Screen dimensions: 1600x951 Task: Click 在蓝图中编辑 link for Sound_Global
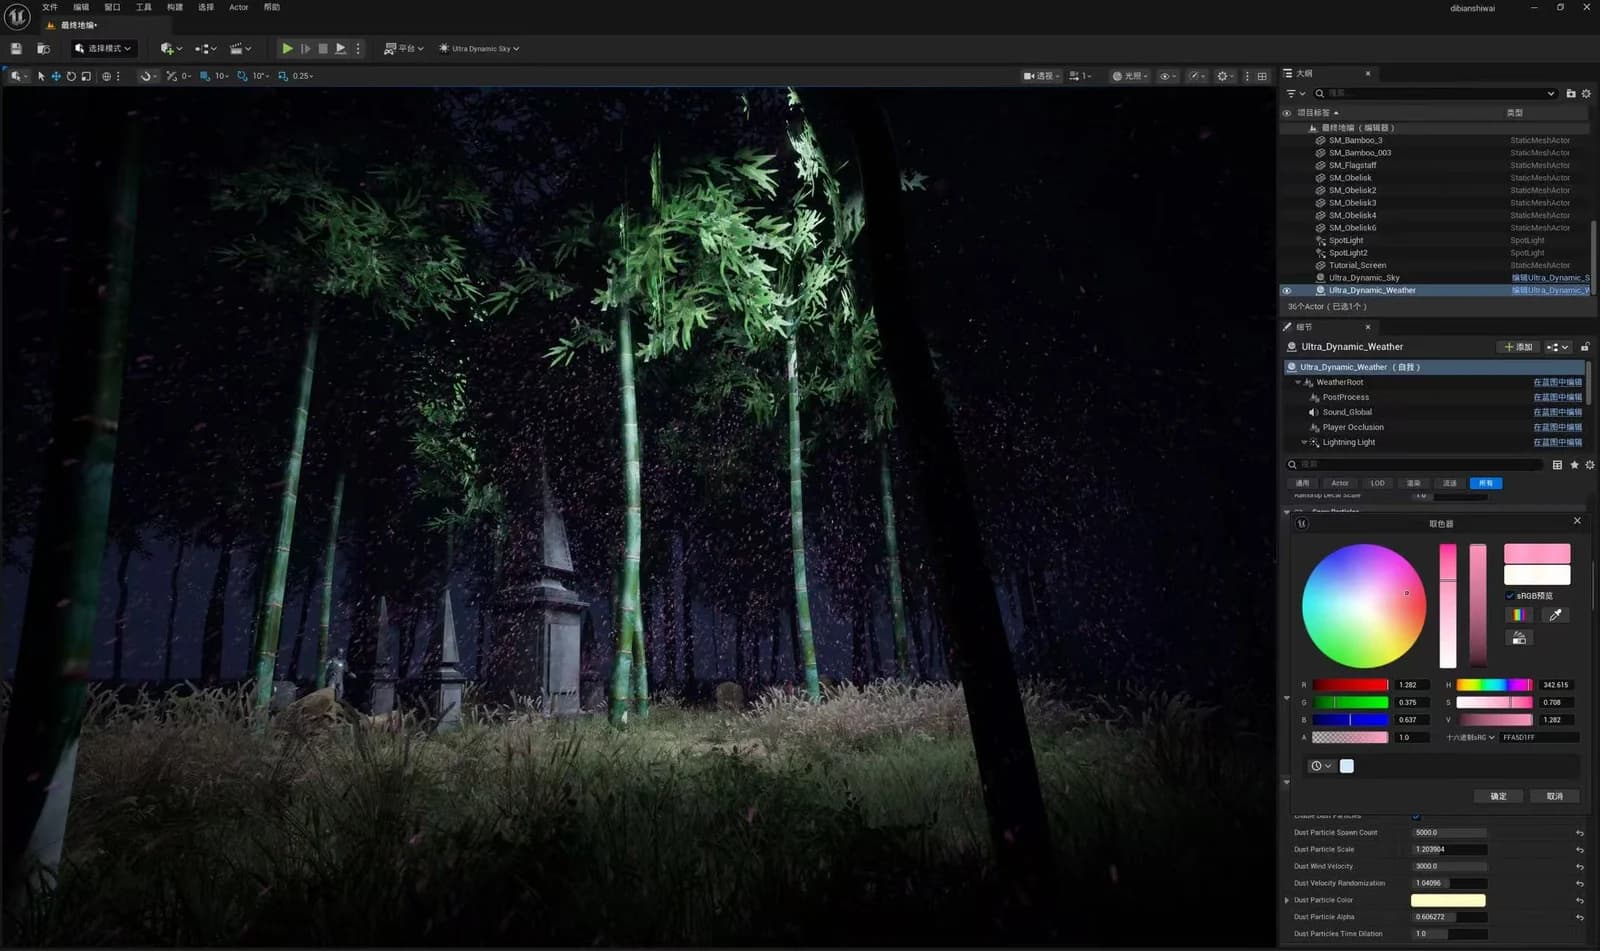[1557, 412]
